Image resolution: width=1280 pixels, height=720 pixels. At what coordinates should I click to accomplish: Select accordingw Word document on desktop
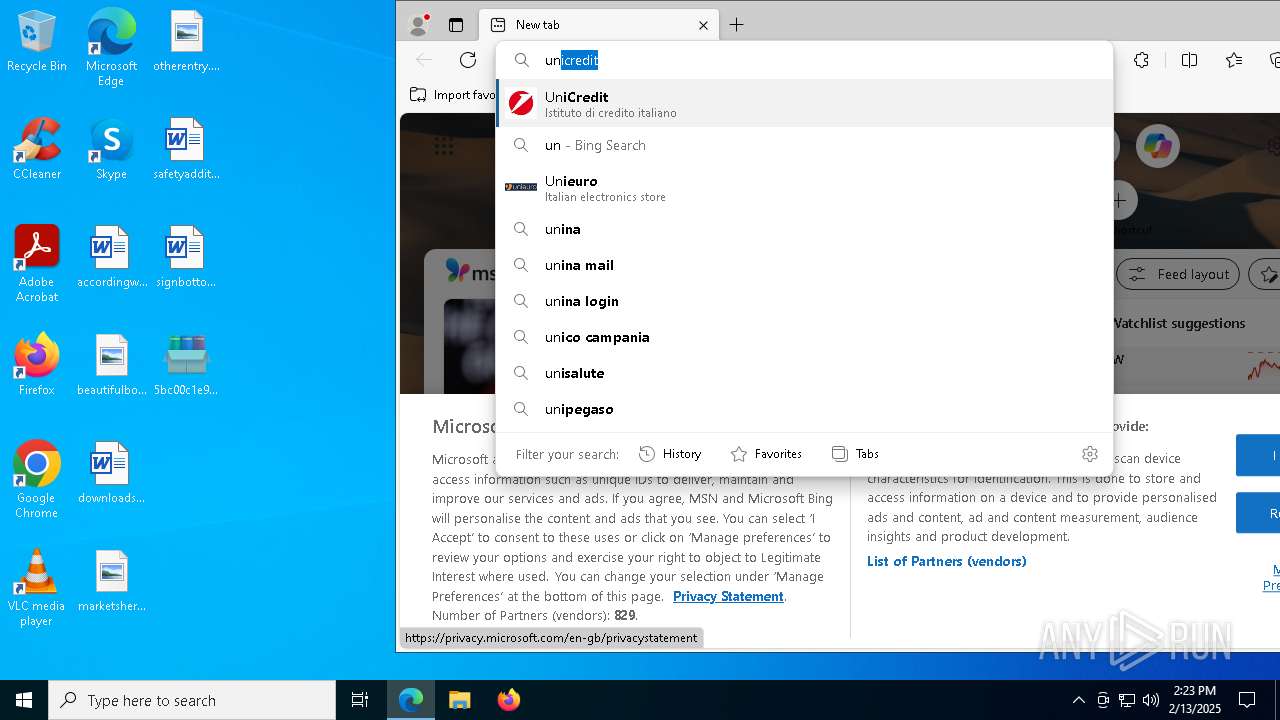pyautogui.click(x=111, y=258)
